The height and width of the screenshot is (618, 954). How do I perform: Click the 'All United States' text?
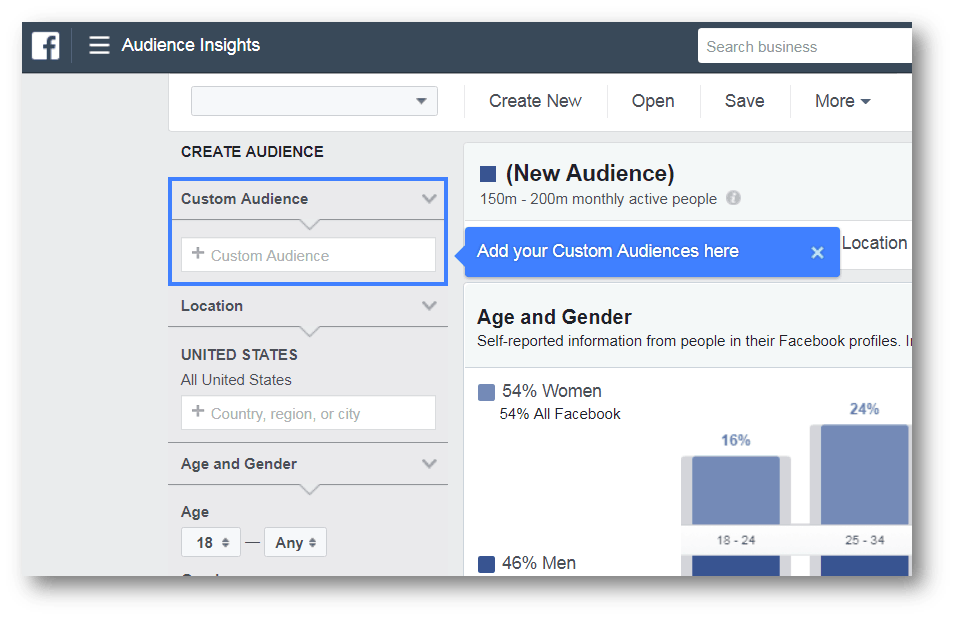(236, 380)
